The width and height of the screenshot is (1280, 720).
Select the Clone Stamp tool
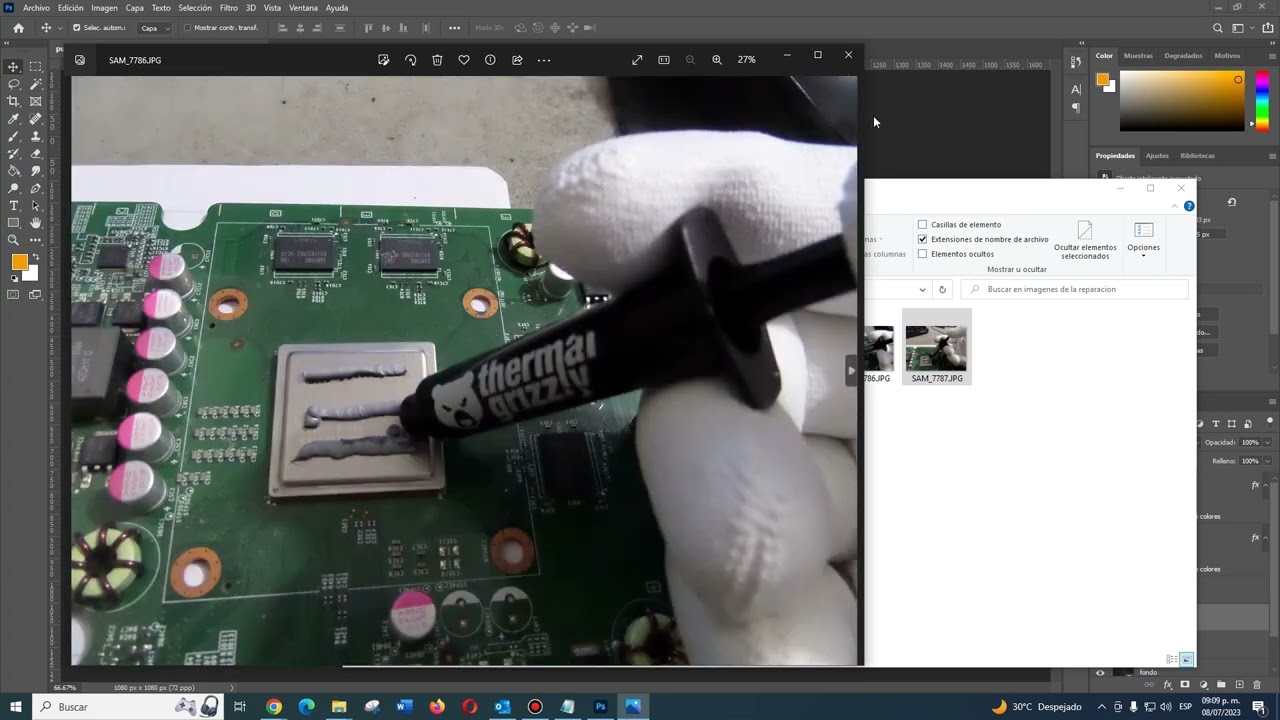pos(36,136)
